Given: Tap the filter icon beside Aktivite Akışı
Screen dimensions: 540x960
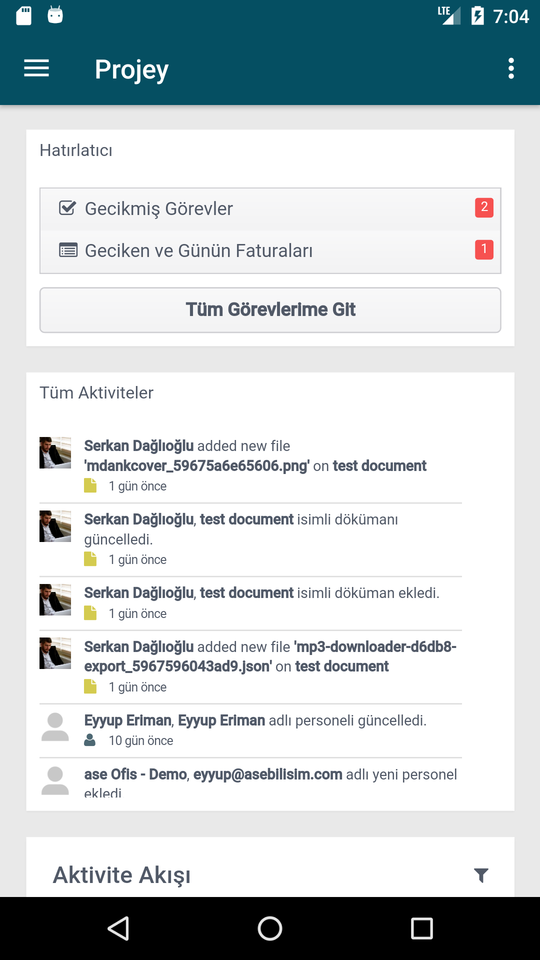Looking at the screenshot, I should [x=481, y=875].
